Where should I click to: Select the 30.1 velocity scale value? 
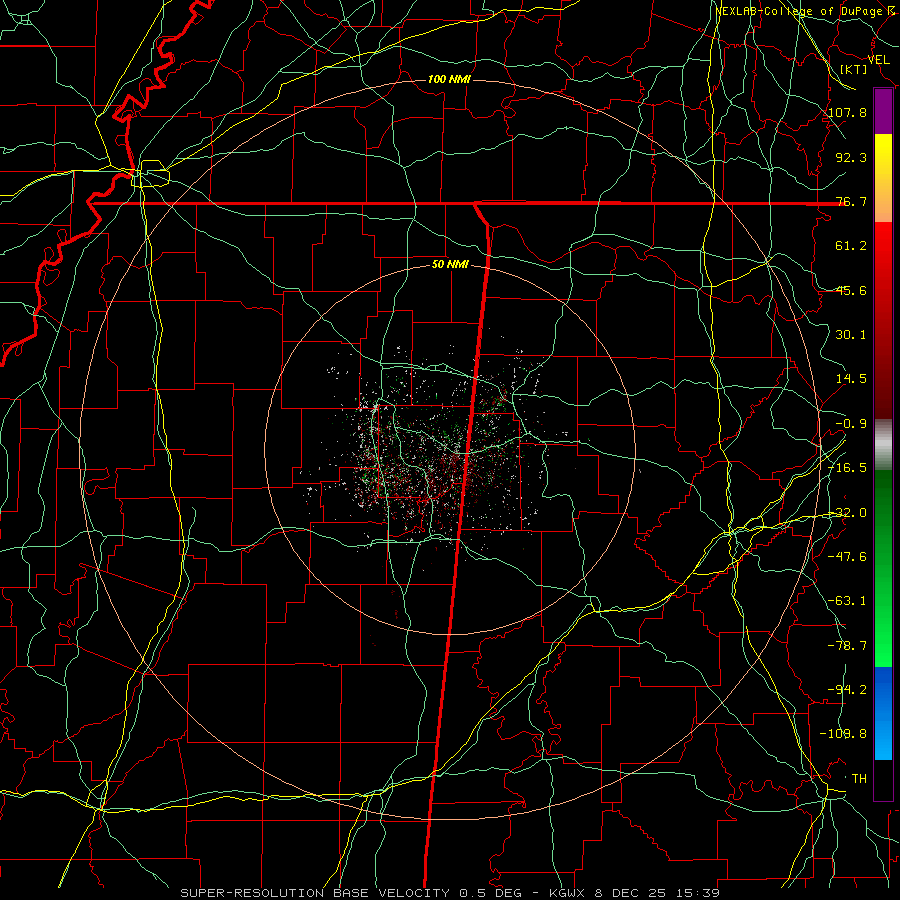coord(851,335)
